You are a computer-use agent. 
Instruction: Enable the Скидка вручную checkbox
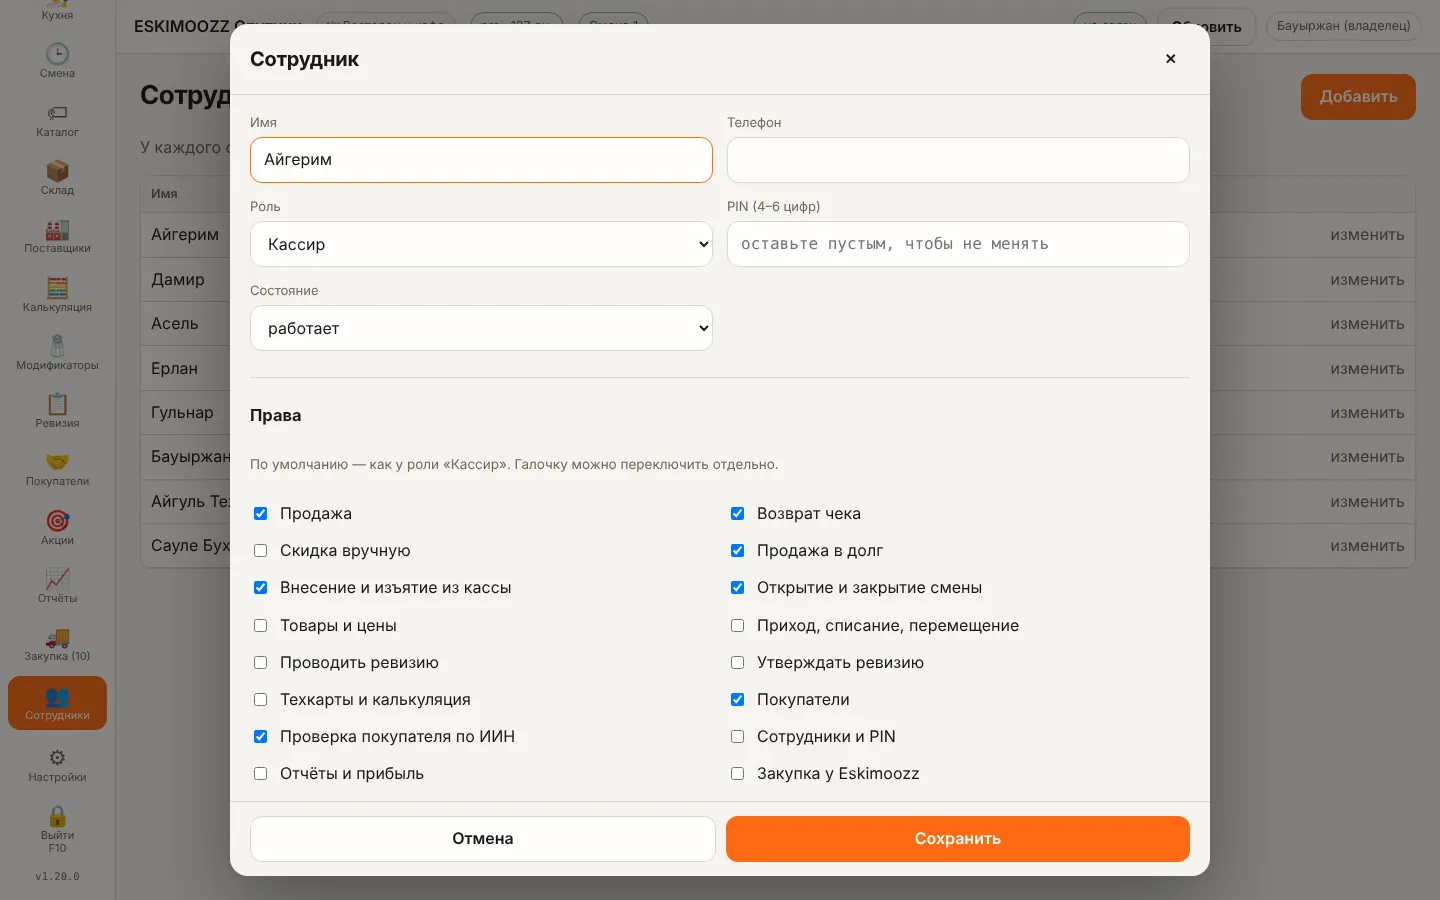260,551
